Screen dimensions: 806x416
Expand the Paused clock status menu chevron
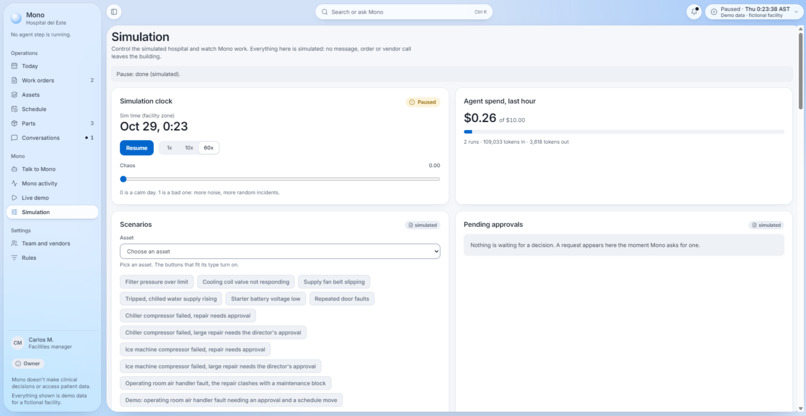click(x=796, y=12)
